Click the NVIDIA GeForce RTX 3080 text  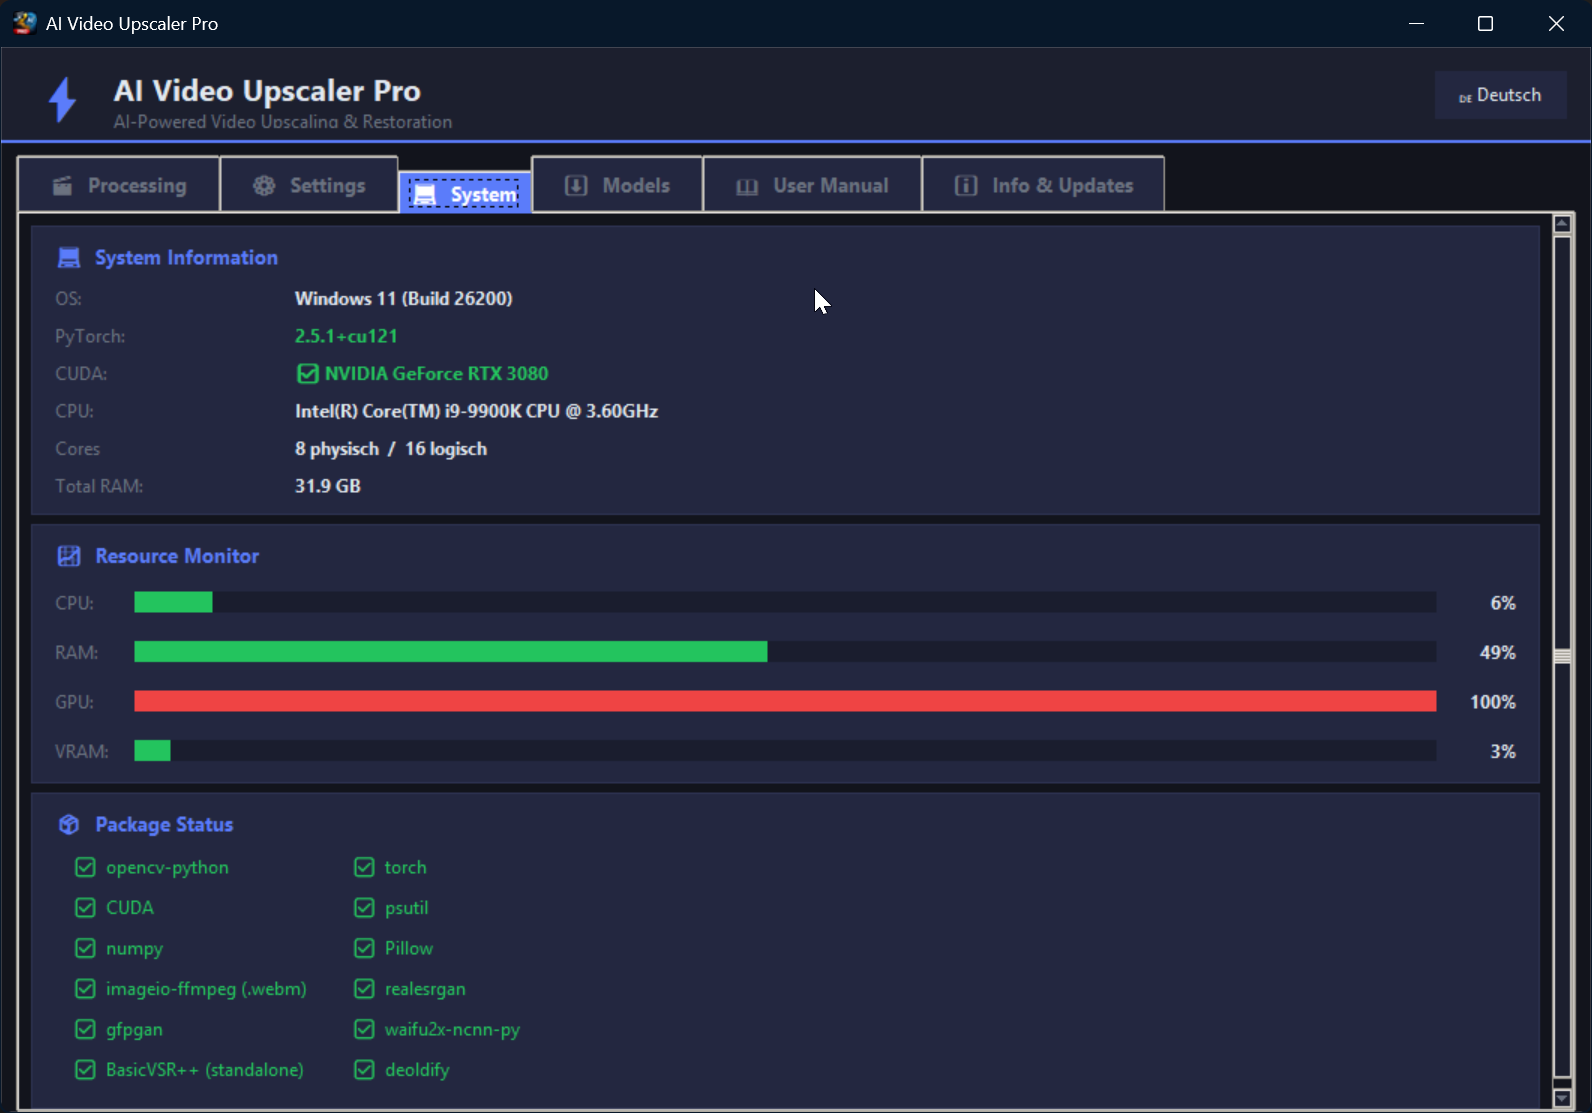pyautogui.click(x=437, y=374)
